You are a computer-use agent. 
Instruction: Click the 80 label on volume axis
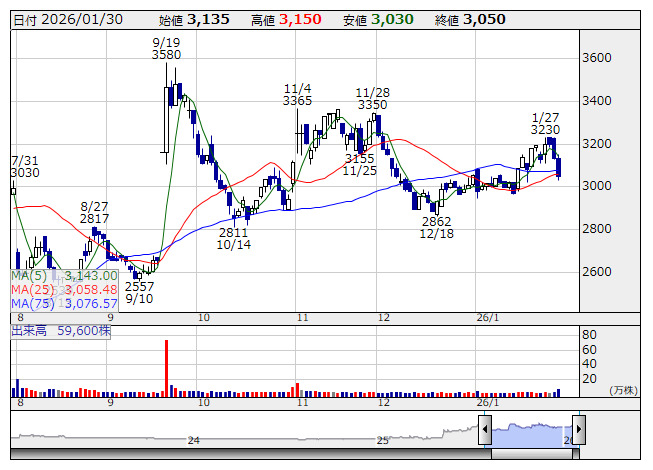click(x=589, y=335)
